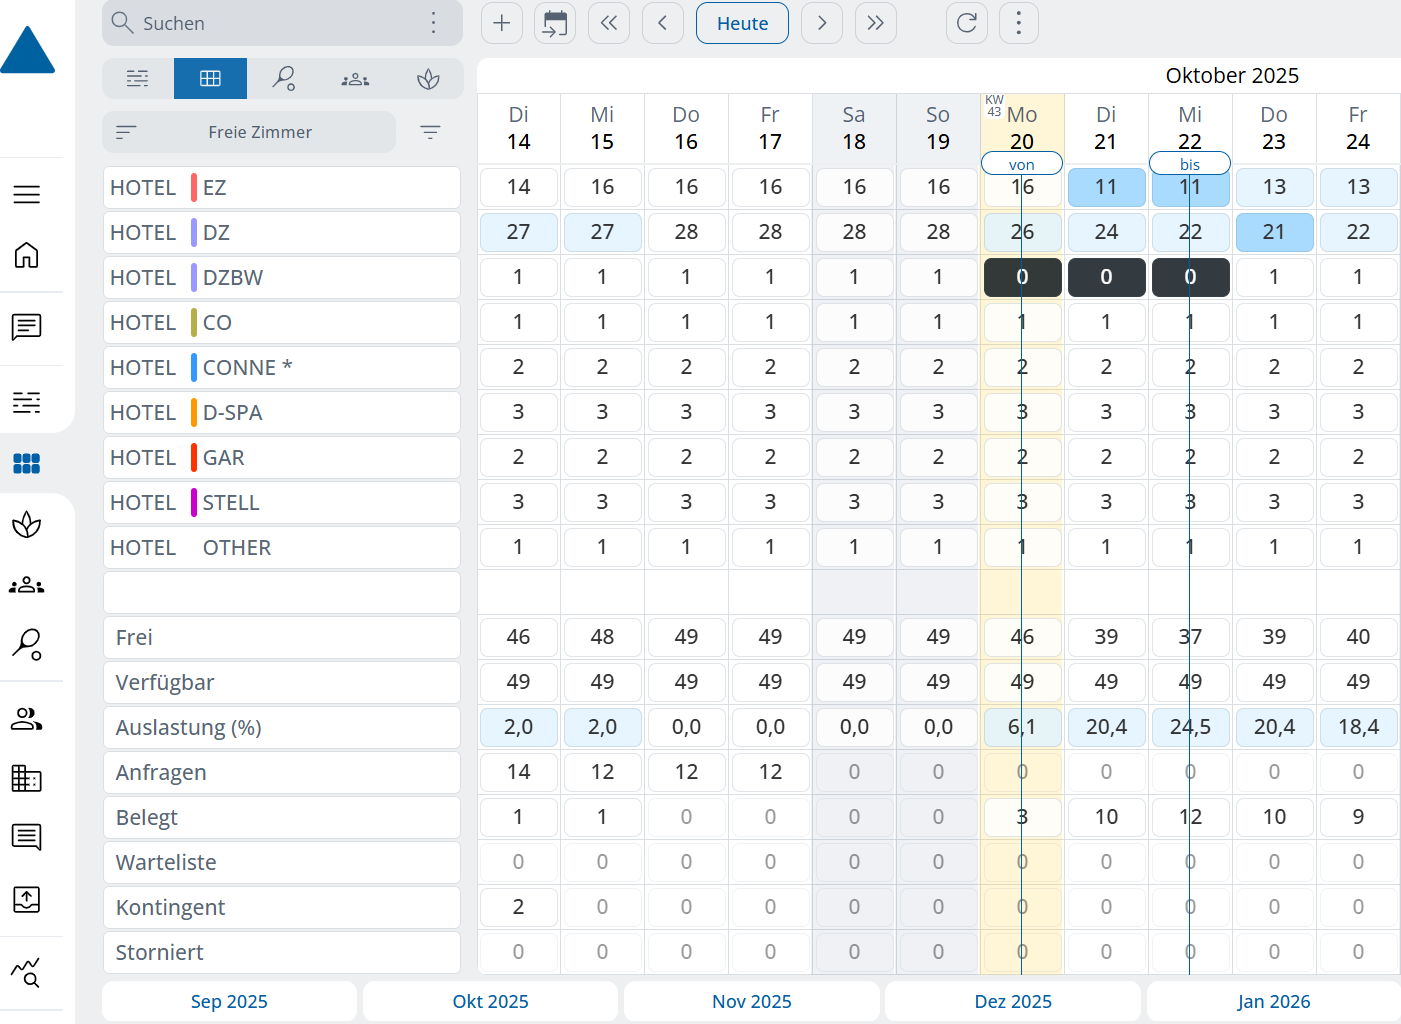Click the go-to-date calendar icon

[555, 23]
